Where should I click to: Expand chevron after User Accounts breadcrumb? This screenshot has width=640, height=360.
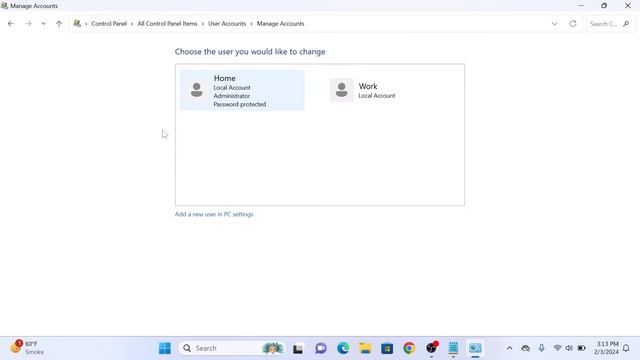click(x=251, y=24)
